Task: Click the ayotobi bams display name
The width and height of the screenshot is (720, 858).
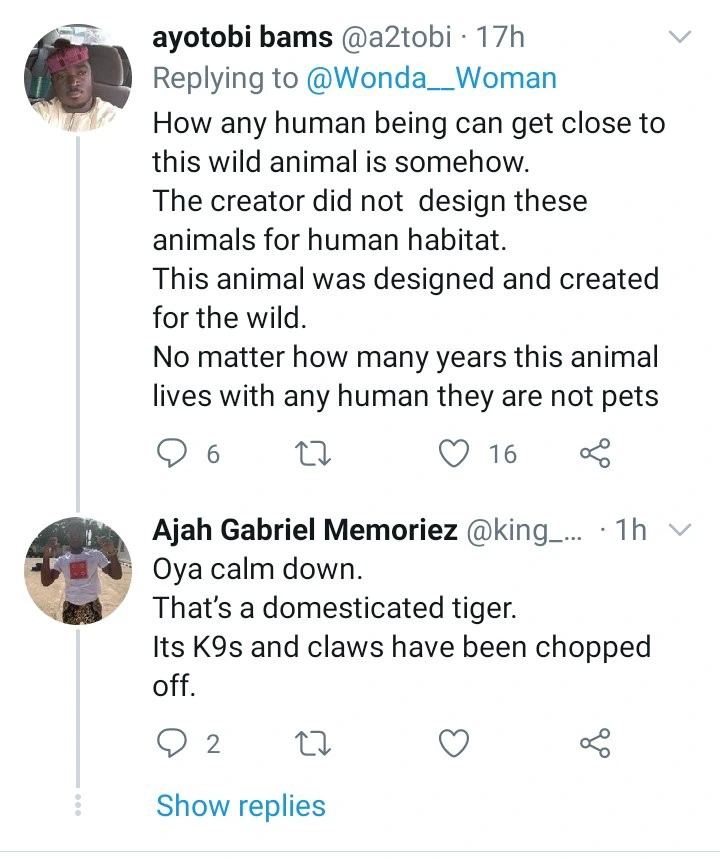Action: 242,38
